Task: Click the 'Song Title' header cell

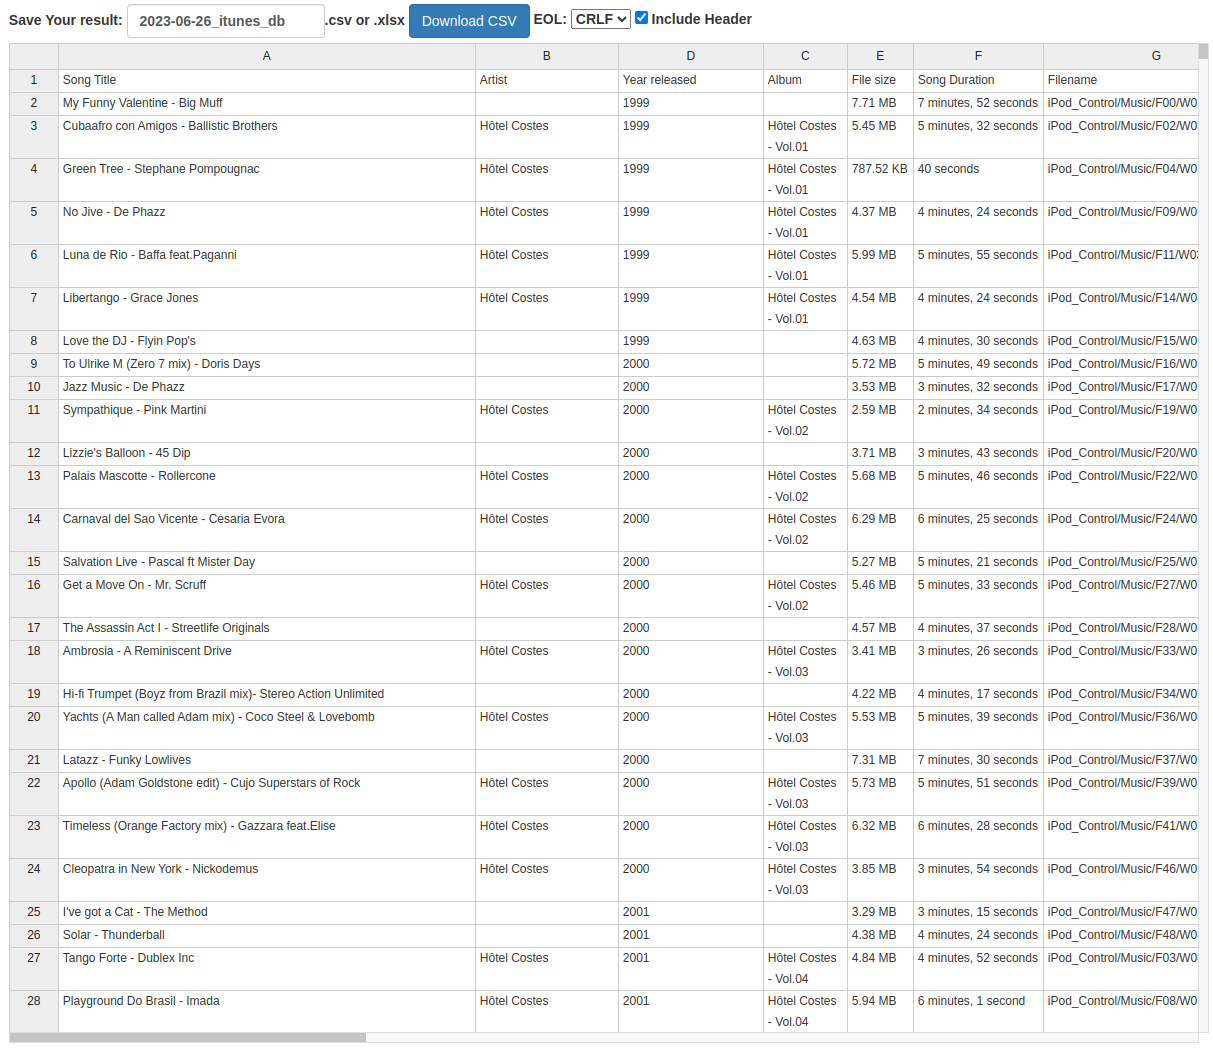Action: 267,80
